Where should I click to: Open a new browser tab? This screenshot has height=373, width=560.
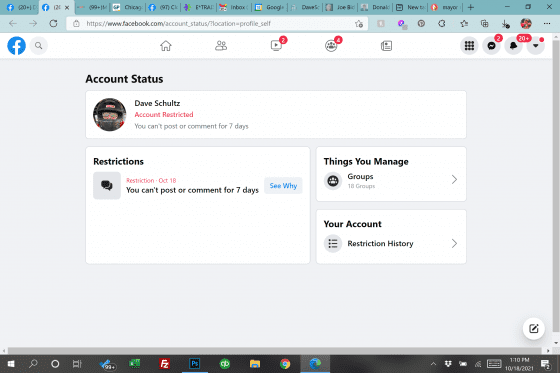(471, 7)
